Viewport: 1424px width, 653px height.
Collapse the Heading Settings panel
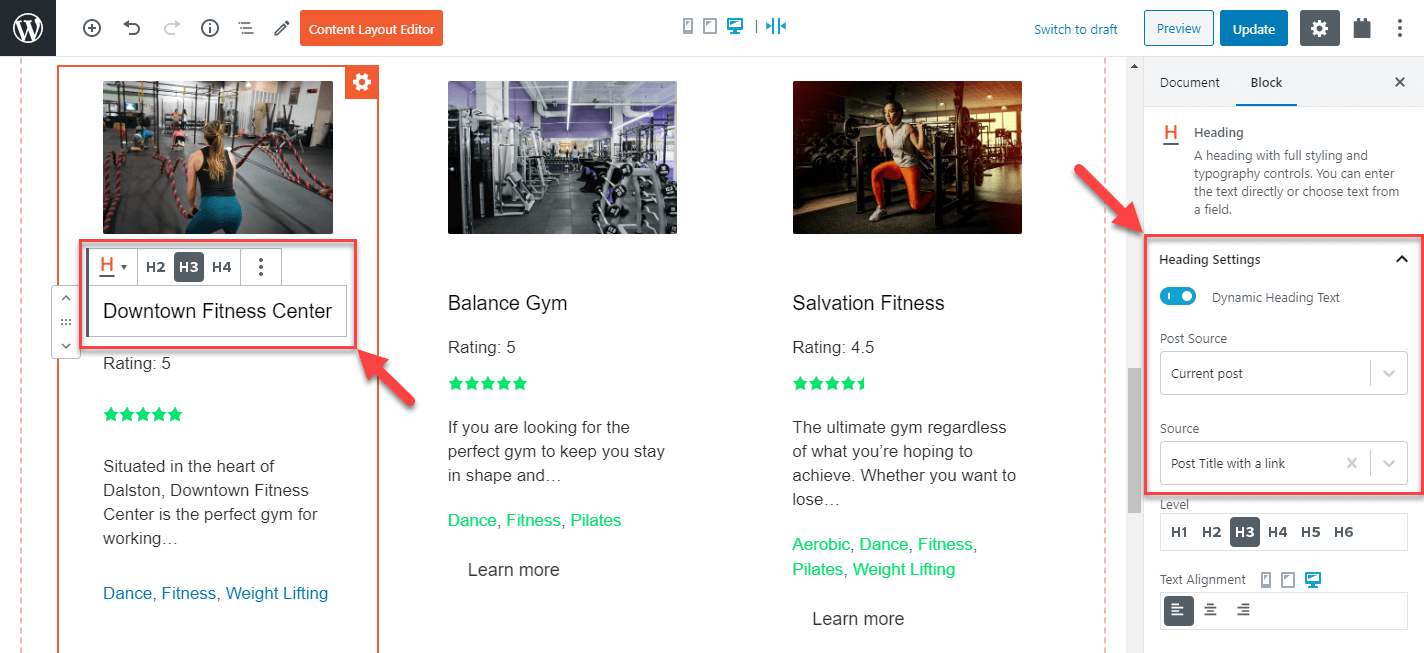[1401, 259]
